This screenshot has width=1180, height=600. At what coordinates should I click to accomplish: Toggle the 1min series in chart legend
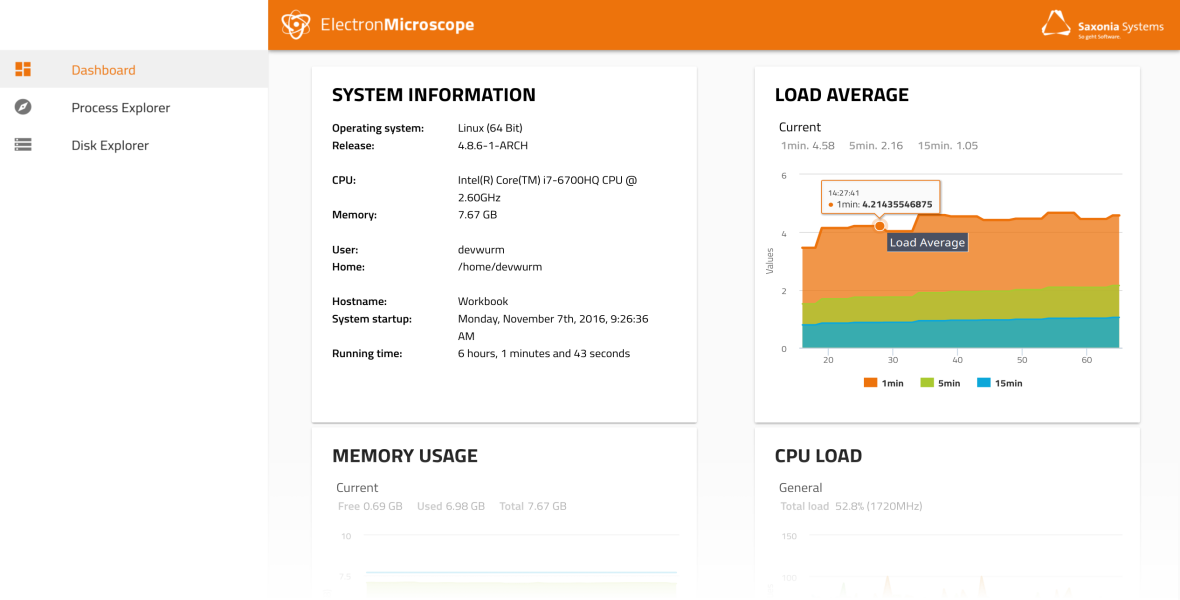coord(892,384)
